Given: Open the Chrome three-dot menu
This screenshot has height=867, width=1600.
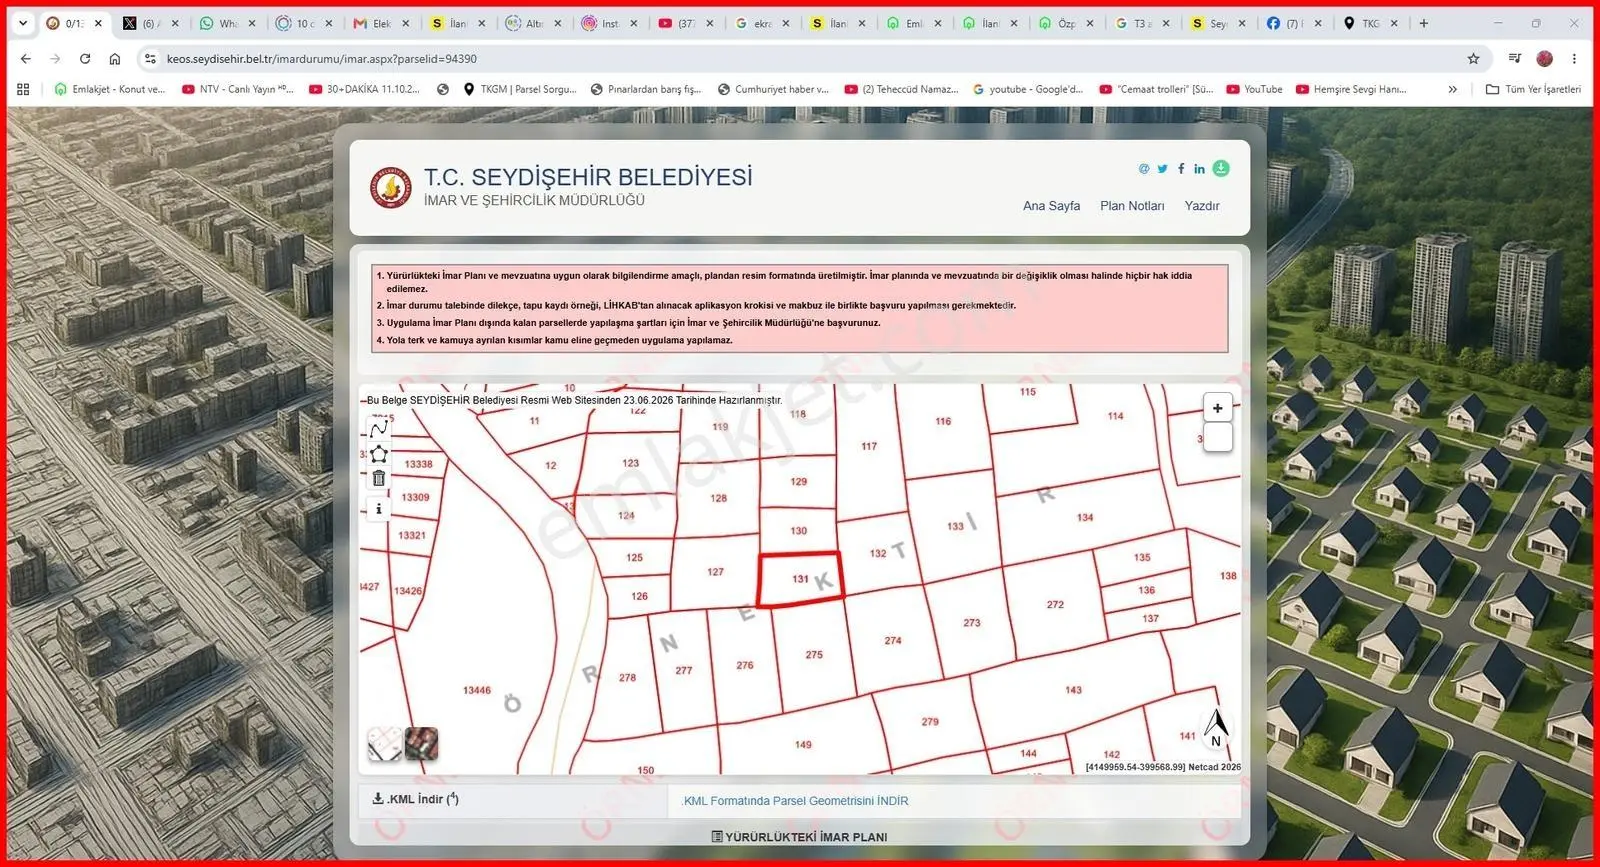Looking at the screenshot, I should [x=1574, y=59].
